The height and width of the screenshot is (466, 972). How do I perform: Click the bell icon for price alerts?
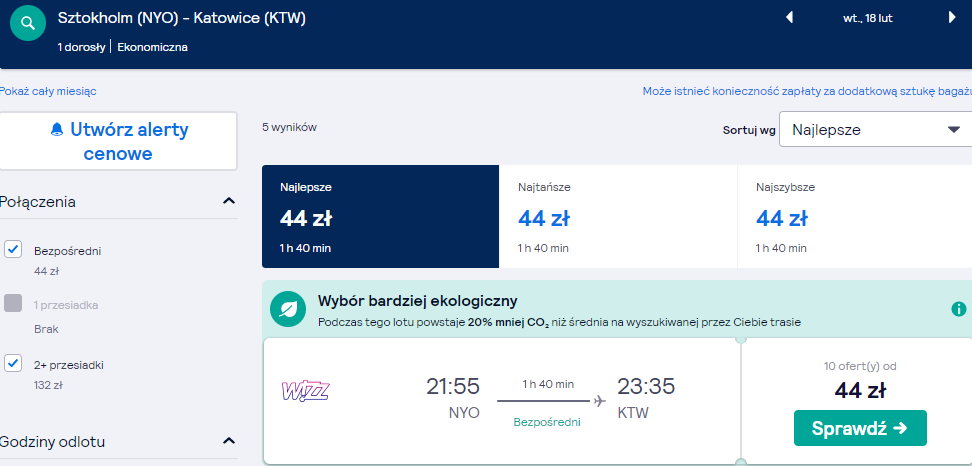point(57,130)
